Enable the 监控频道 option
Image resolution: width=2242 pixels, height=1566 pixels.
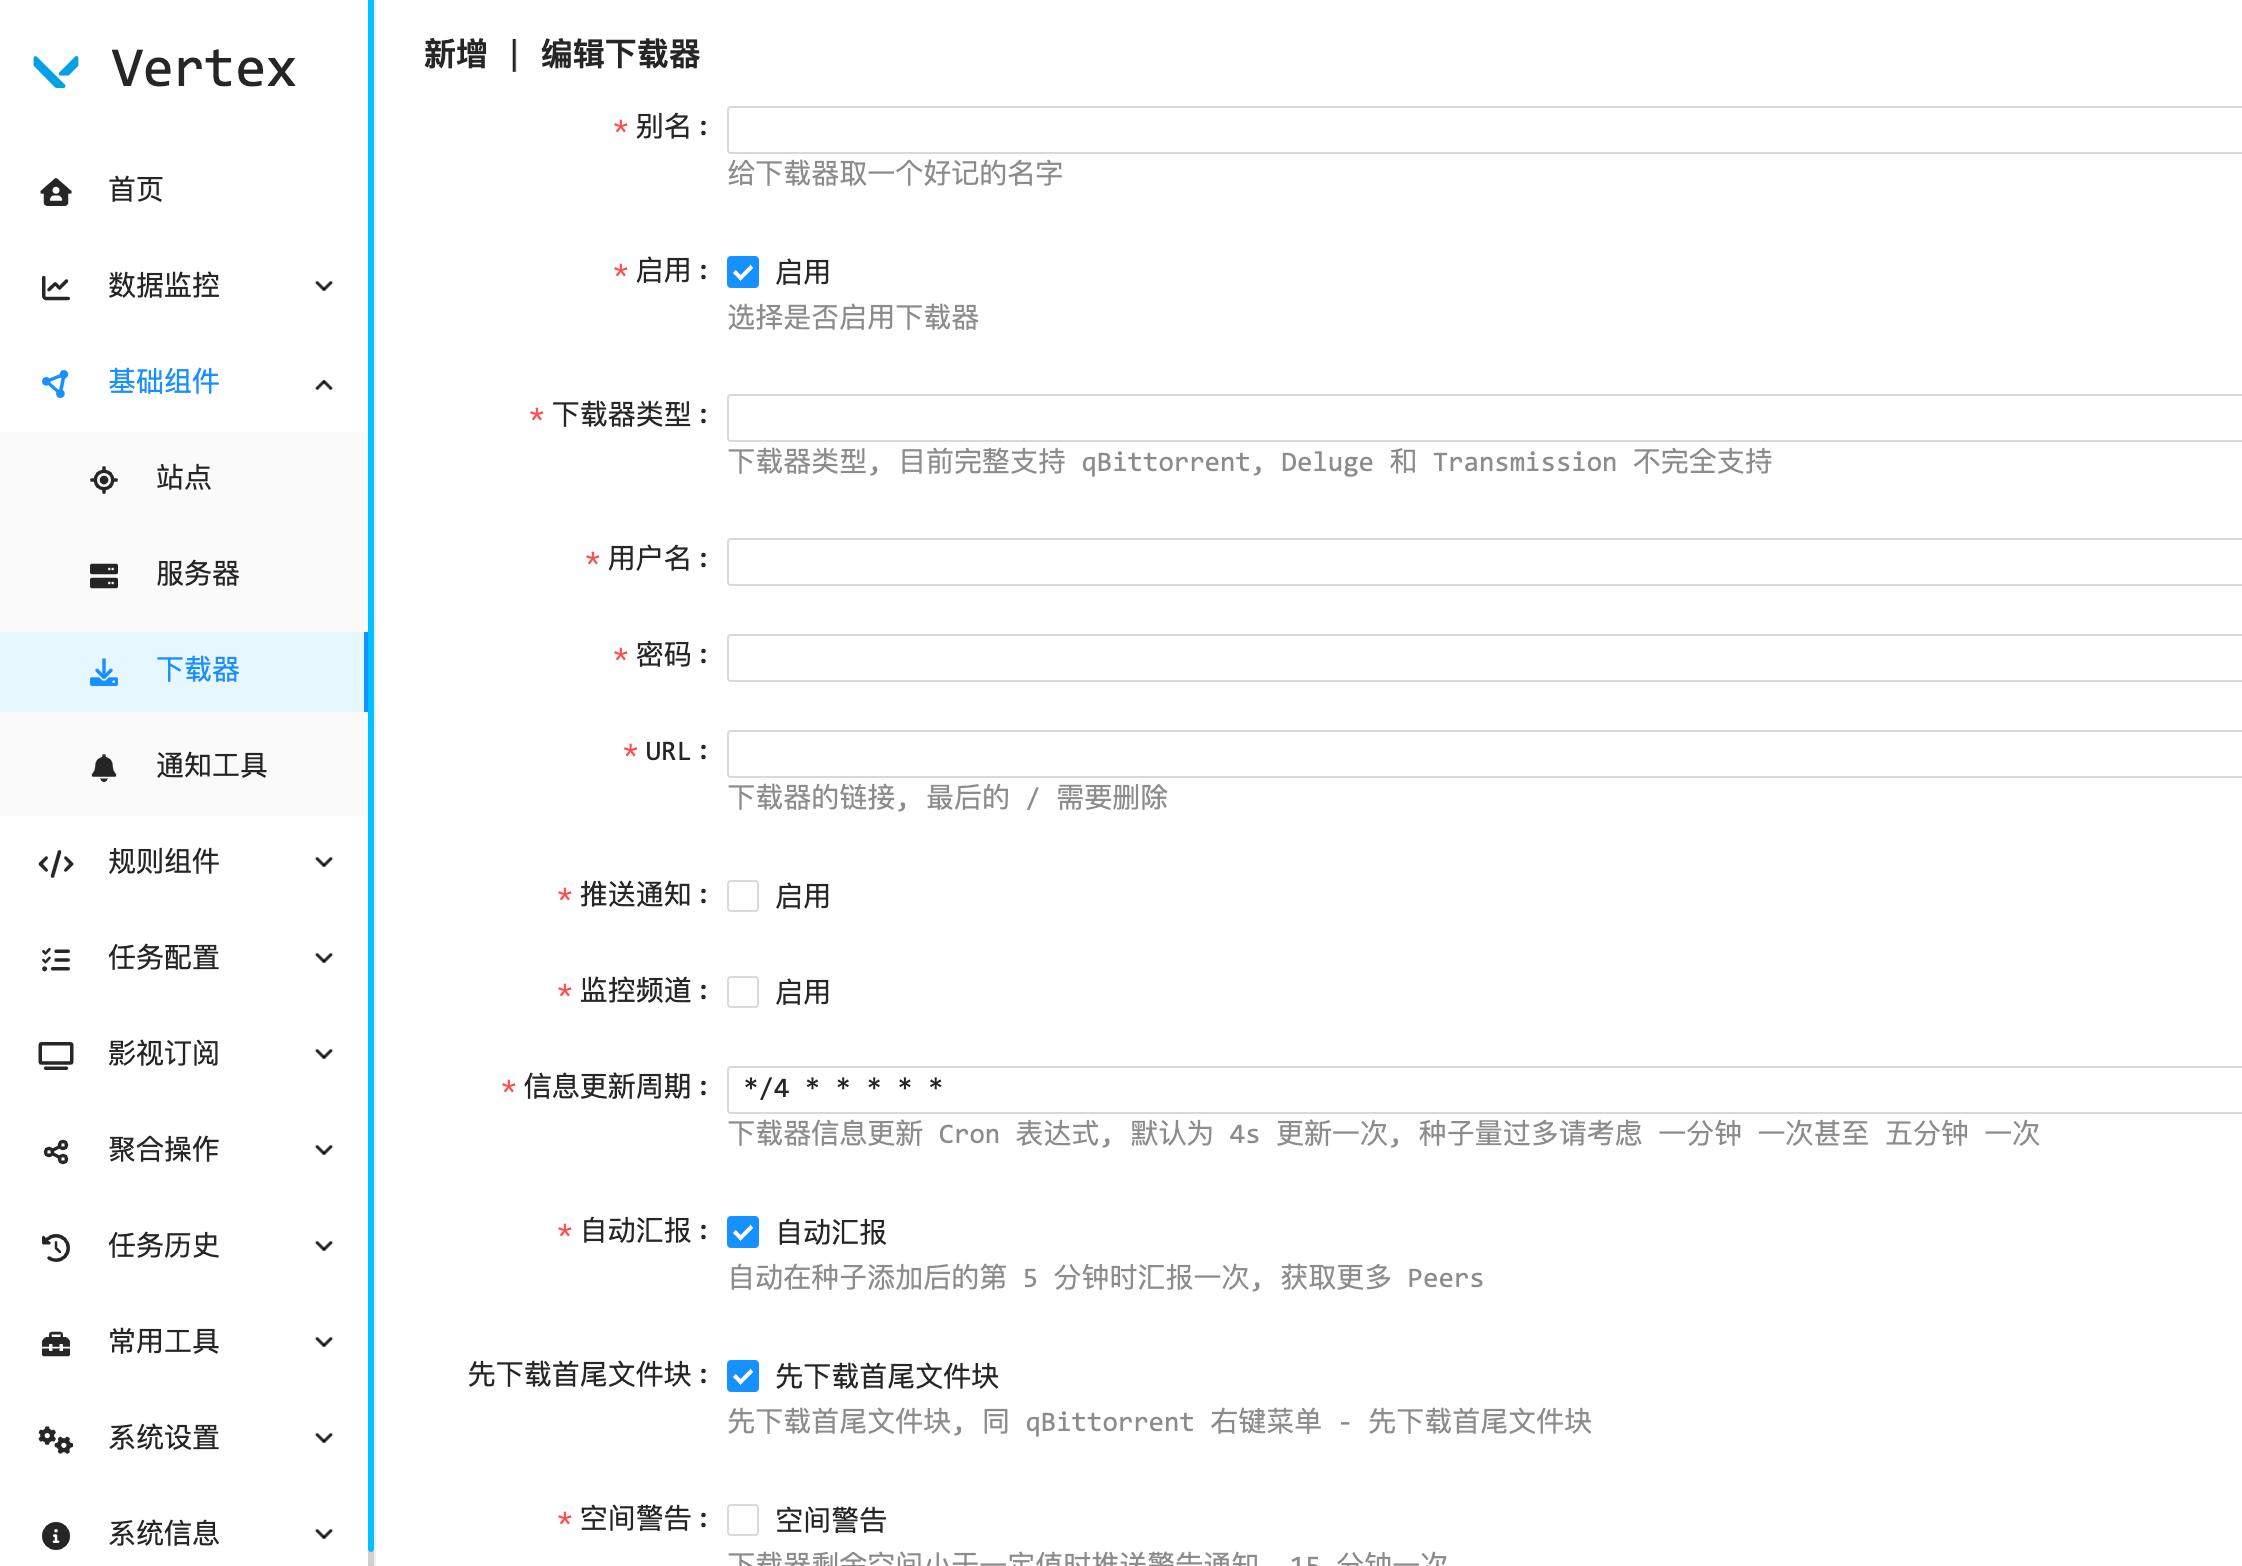[x=743, y=991]
